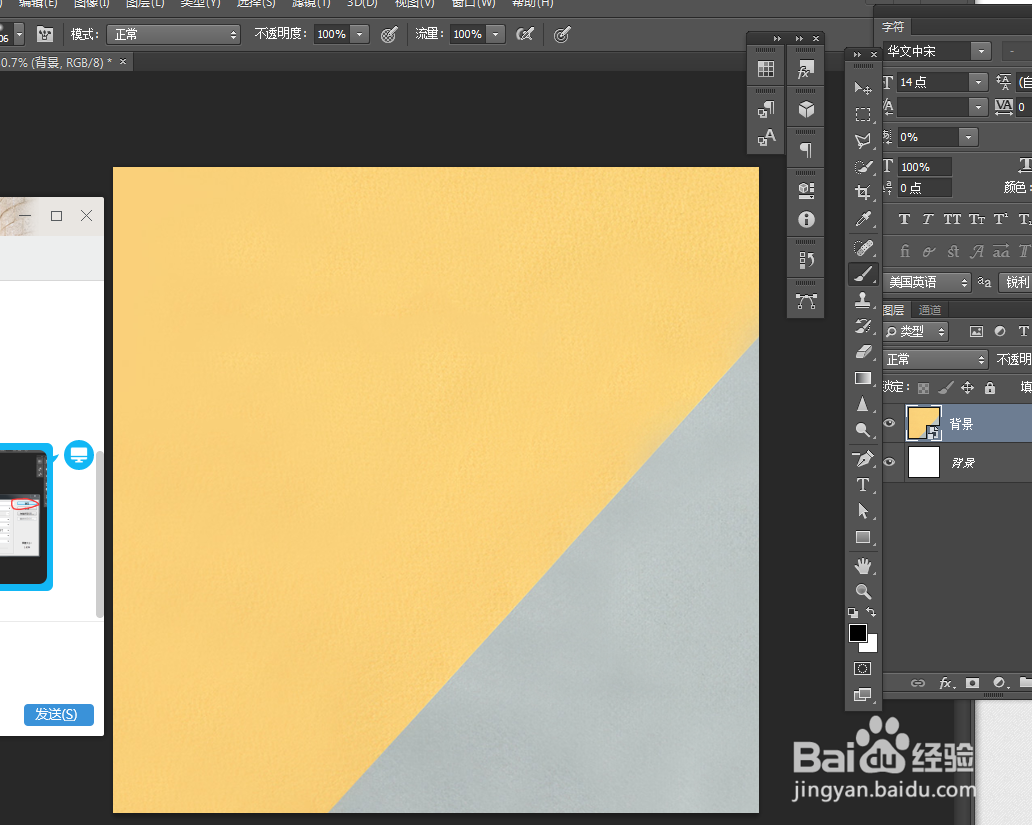Select the 字符 character panel tab
1032x825 pixels.
pos(893,27)
